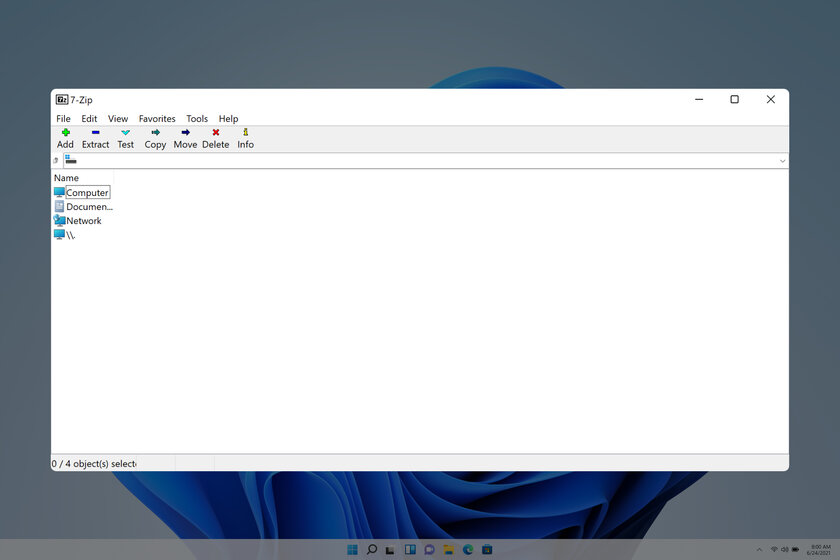The width and height of the screenshot is (840, 560).
Task: Click the Add toolbar icon
Action: pyautogui.click(x=65, y=132)
